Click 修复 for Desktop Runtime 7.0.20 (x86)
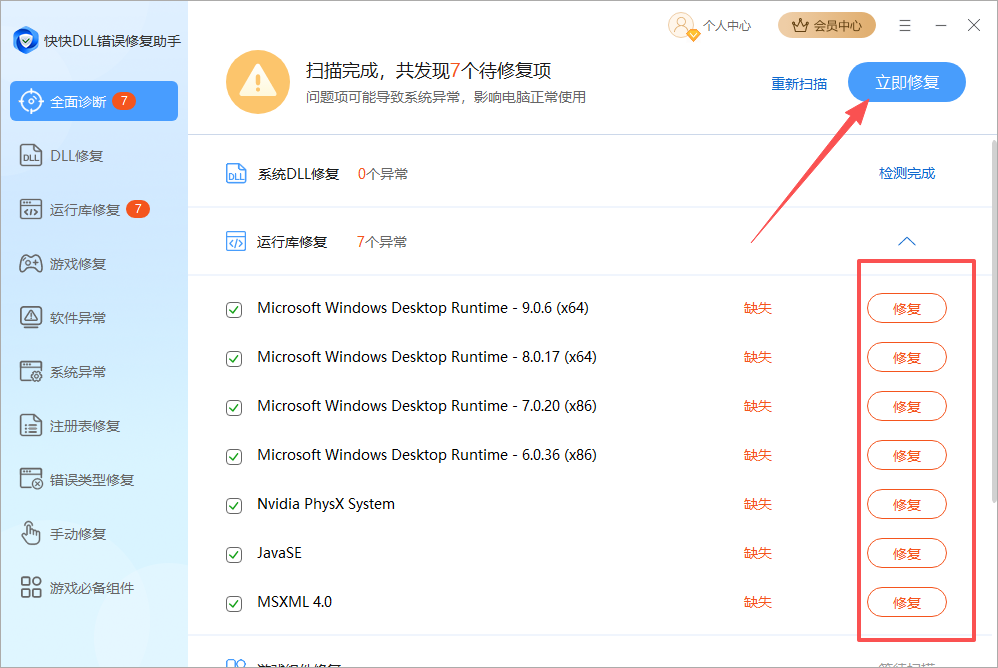 click(906, 407)
